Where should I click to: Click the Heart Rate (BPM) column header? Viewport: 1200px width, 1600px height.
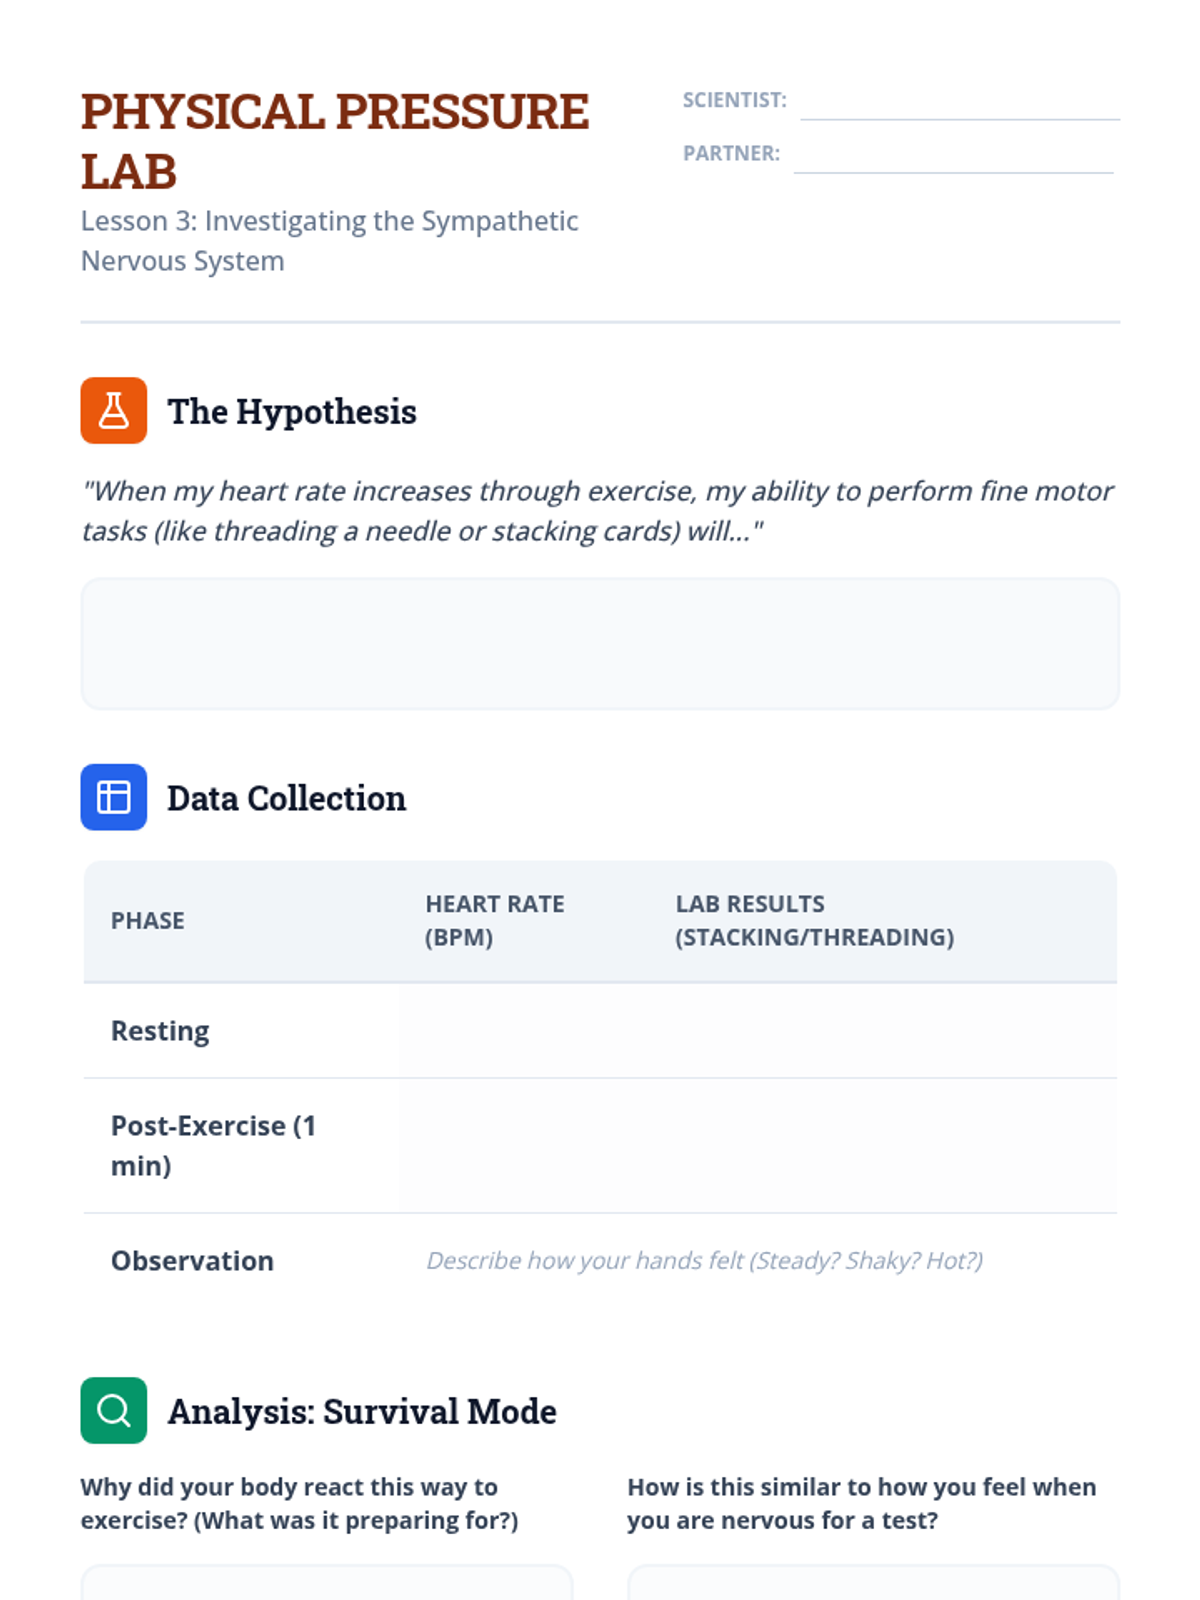pyautogui.click(x=494, y=920)
